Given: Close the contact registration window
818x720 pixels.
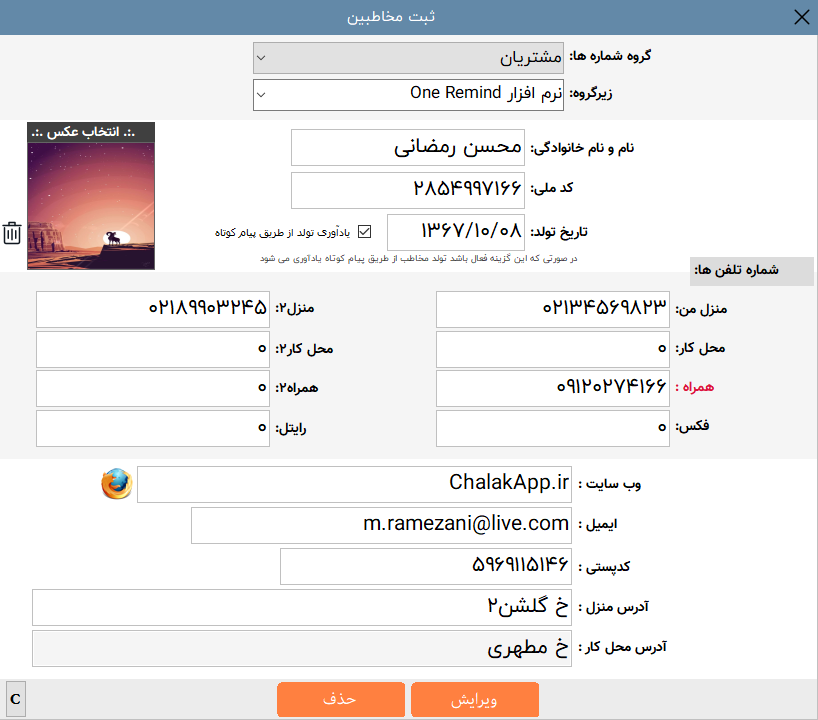Looking at the screenshot, I should pos(800,17).
